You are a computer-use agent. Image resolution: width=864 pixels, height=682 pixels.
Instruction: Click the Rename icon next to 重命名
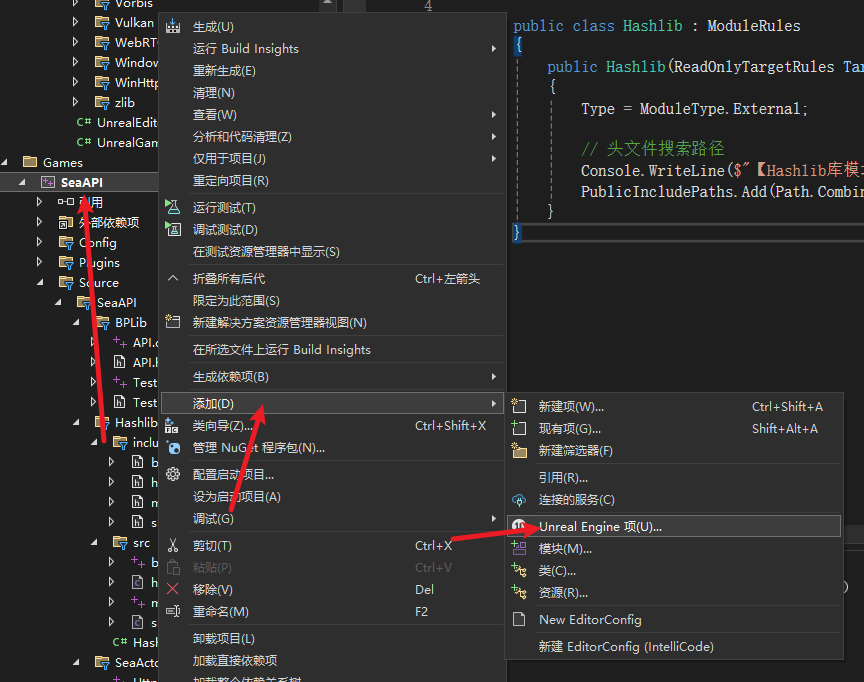(173, 611)
